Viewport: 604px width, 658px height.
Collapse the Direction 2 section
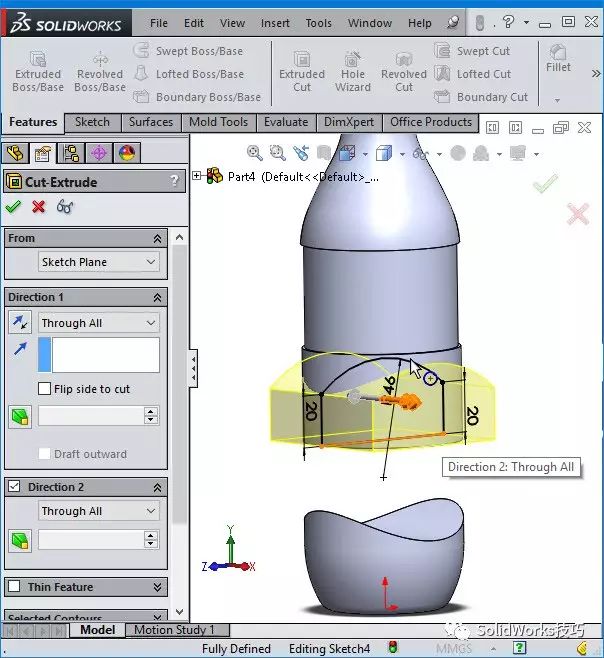(157, 487)
